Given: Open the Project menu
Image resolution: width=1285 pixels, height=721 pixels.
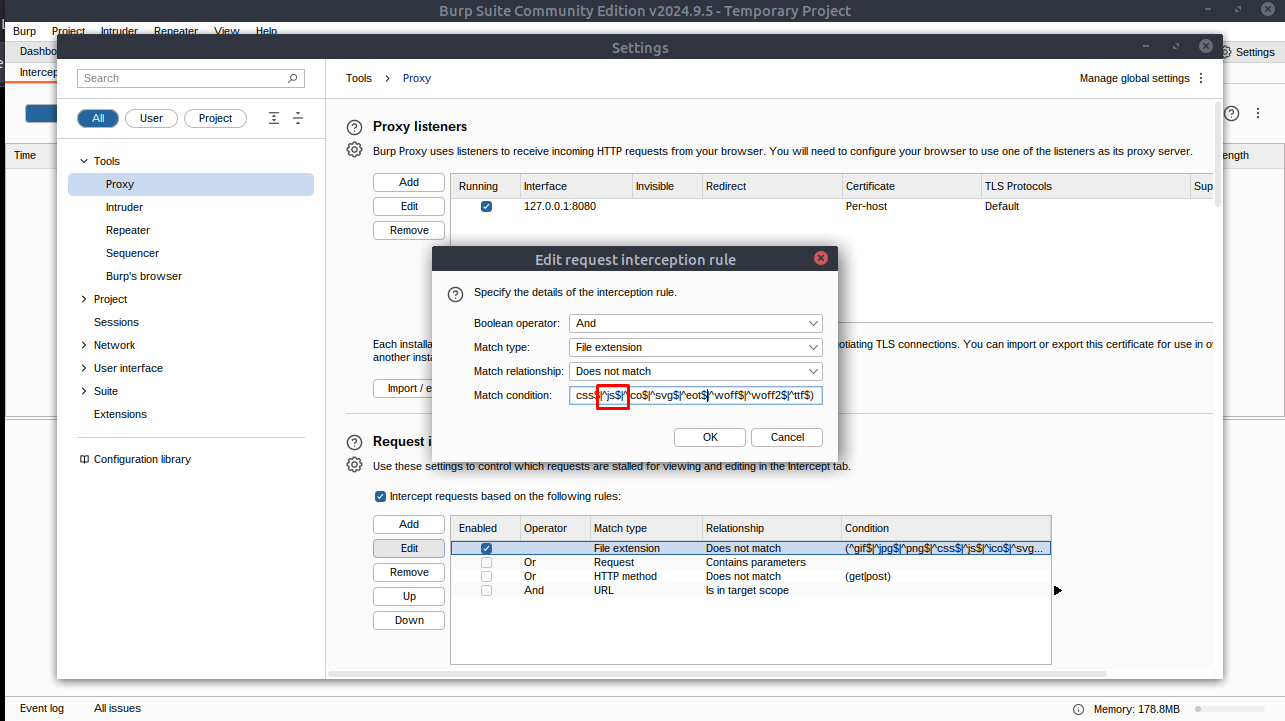Looking at the screenshot, I should click(68, 31).
